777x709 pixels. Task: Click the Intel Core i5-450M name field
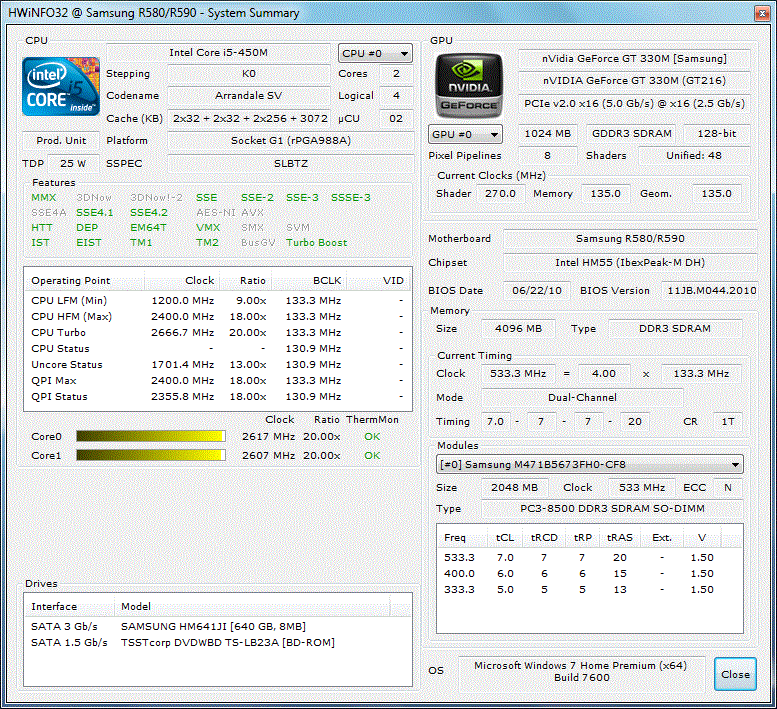pyautogui.click(x=218, y=53)
